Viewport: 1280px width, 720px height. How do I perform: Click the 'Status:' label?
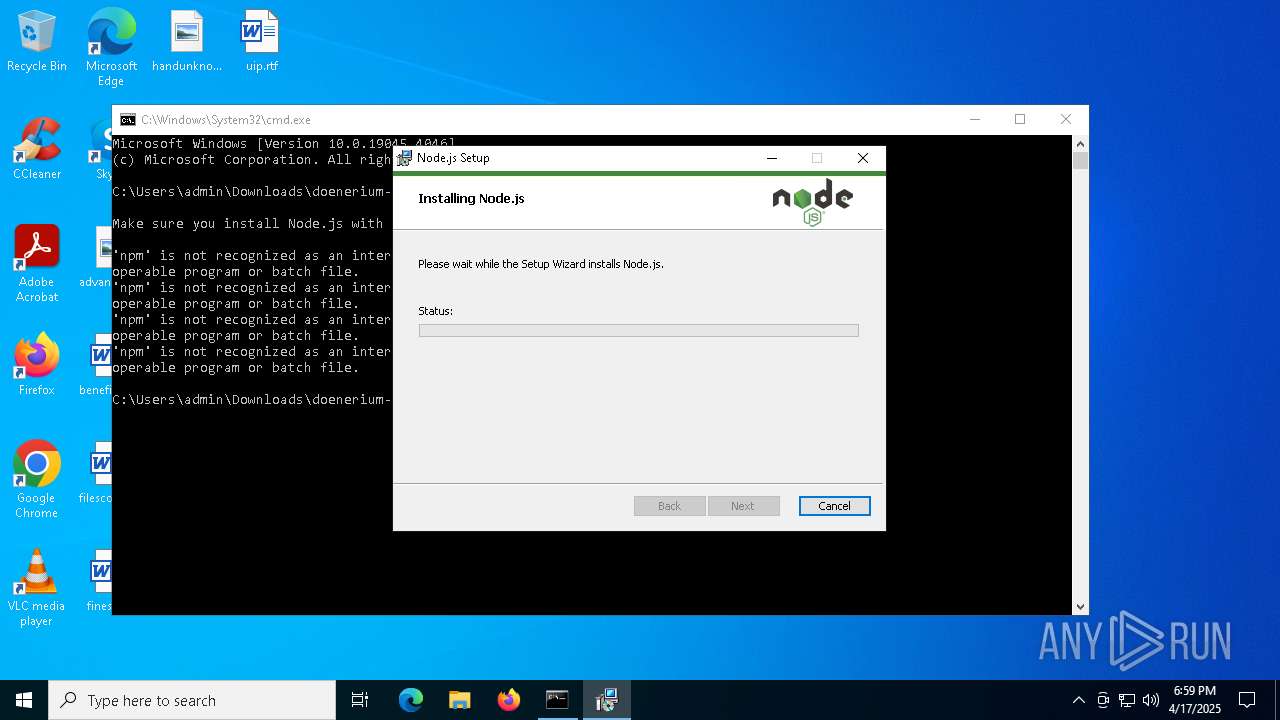point(435,311)
